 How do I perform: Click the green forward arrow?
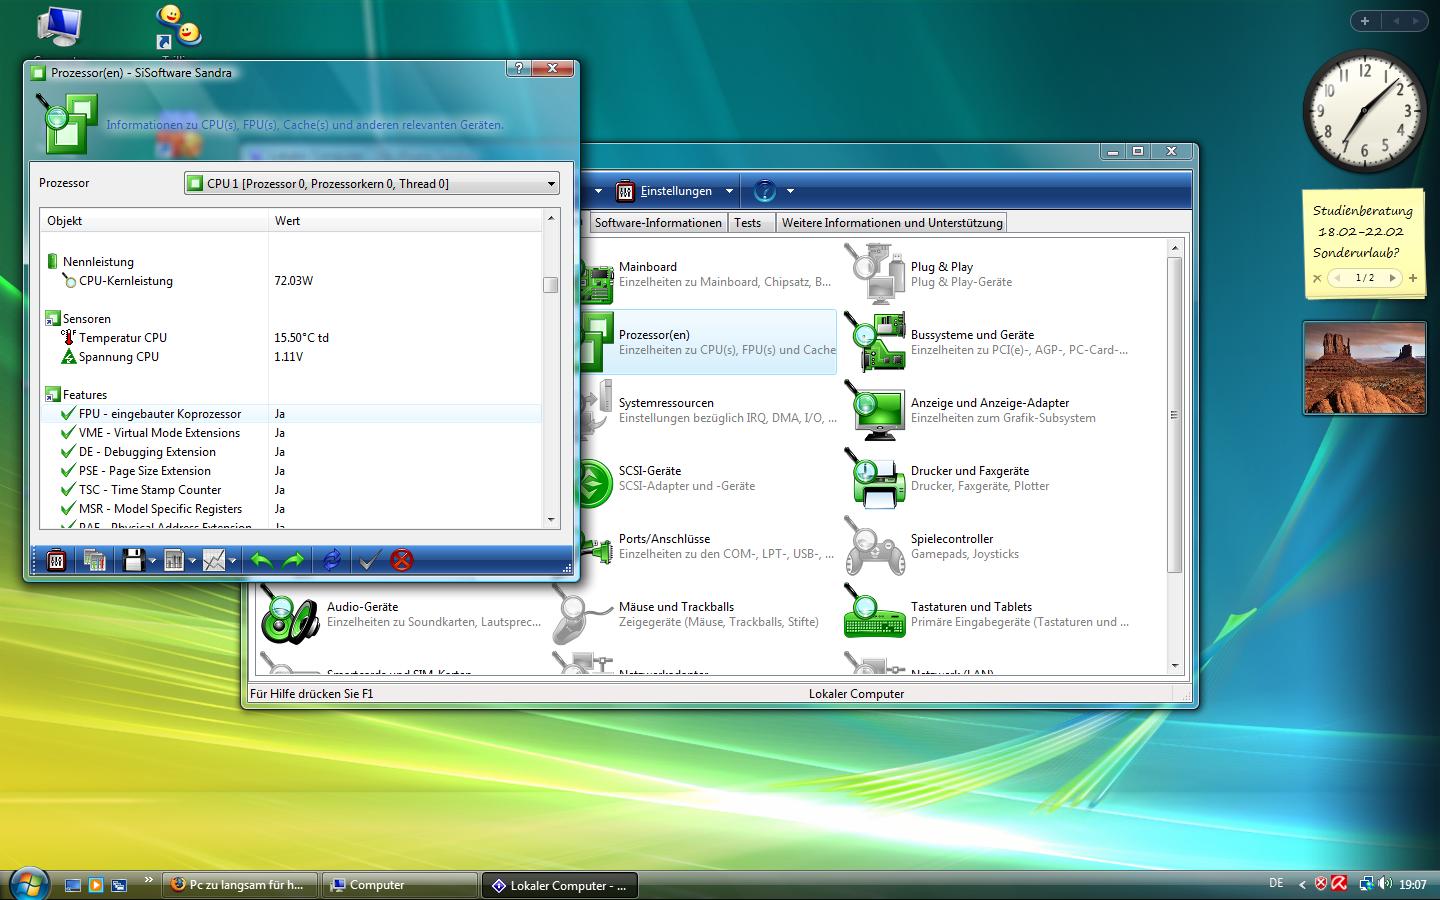tap(293, 561)
